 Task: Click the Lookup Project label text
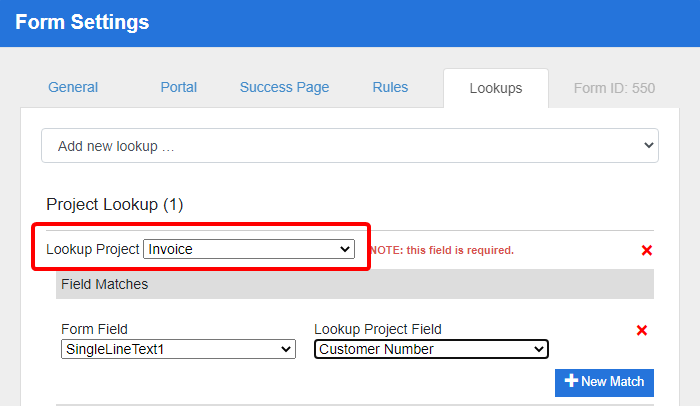[x=93, y=249]
